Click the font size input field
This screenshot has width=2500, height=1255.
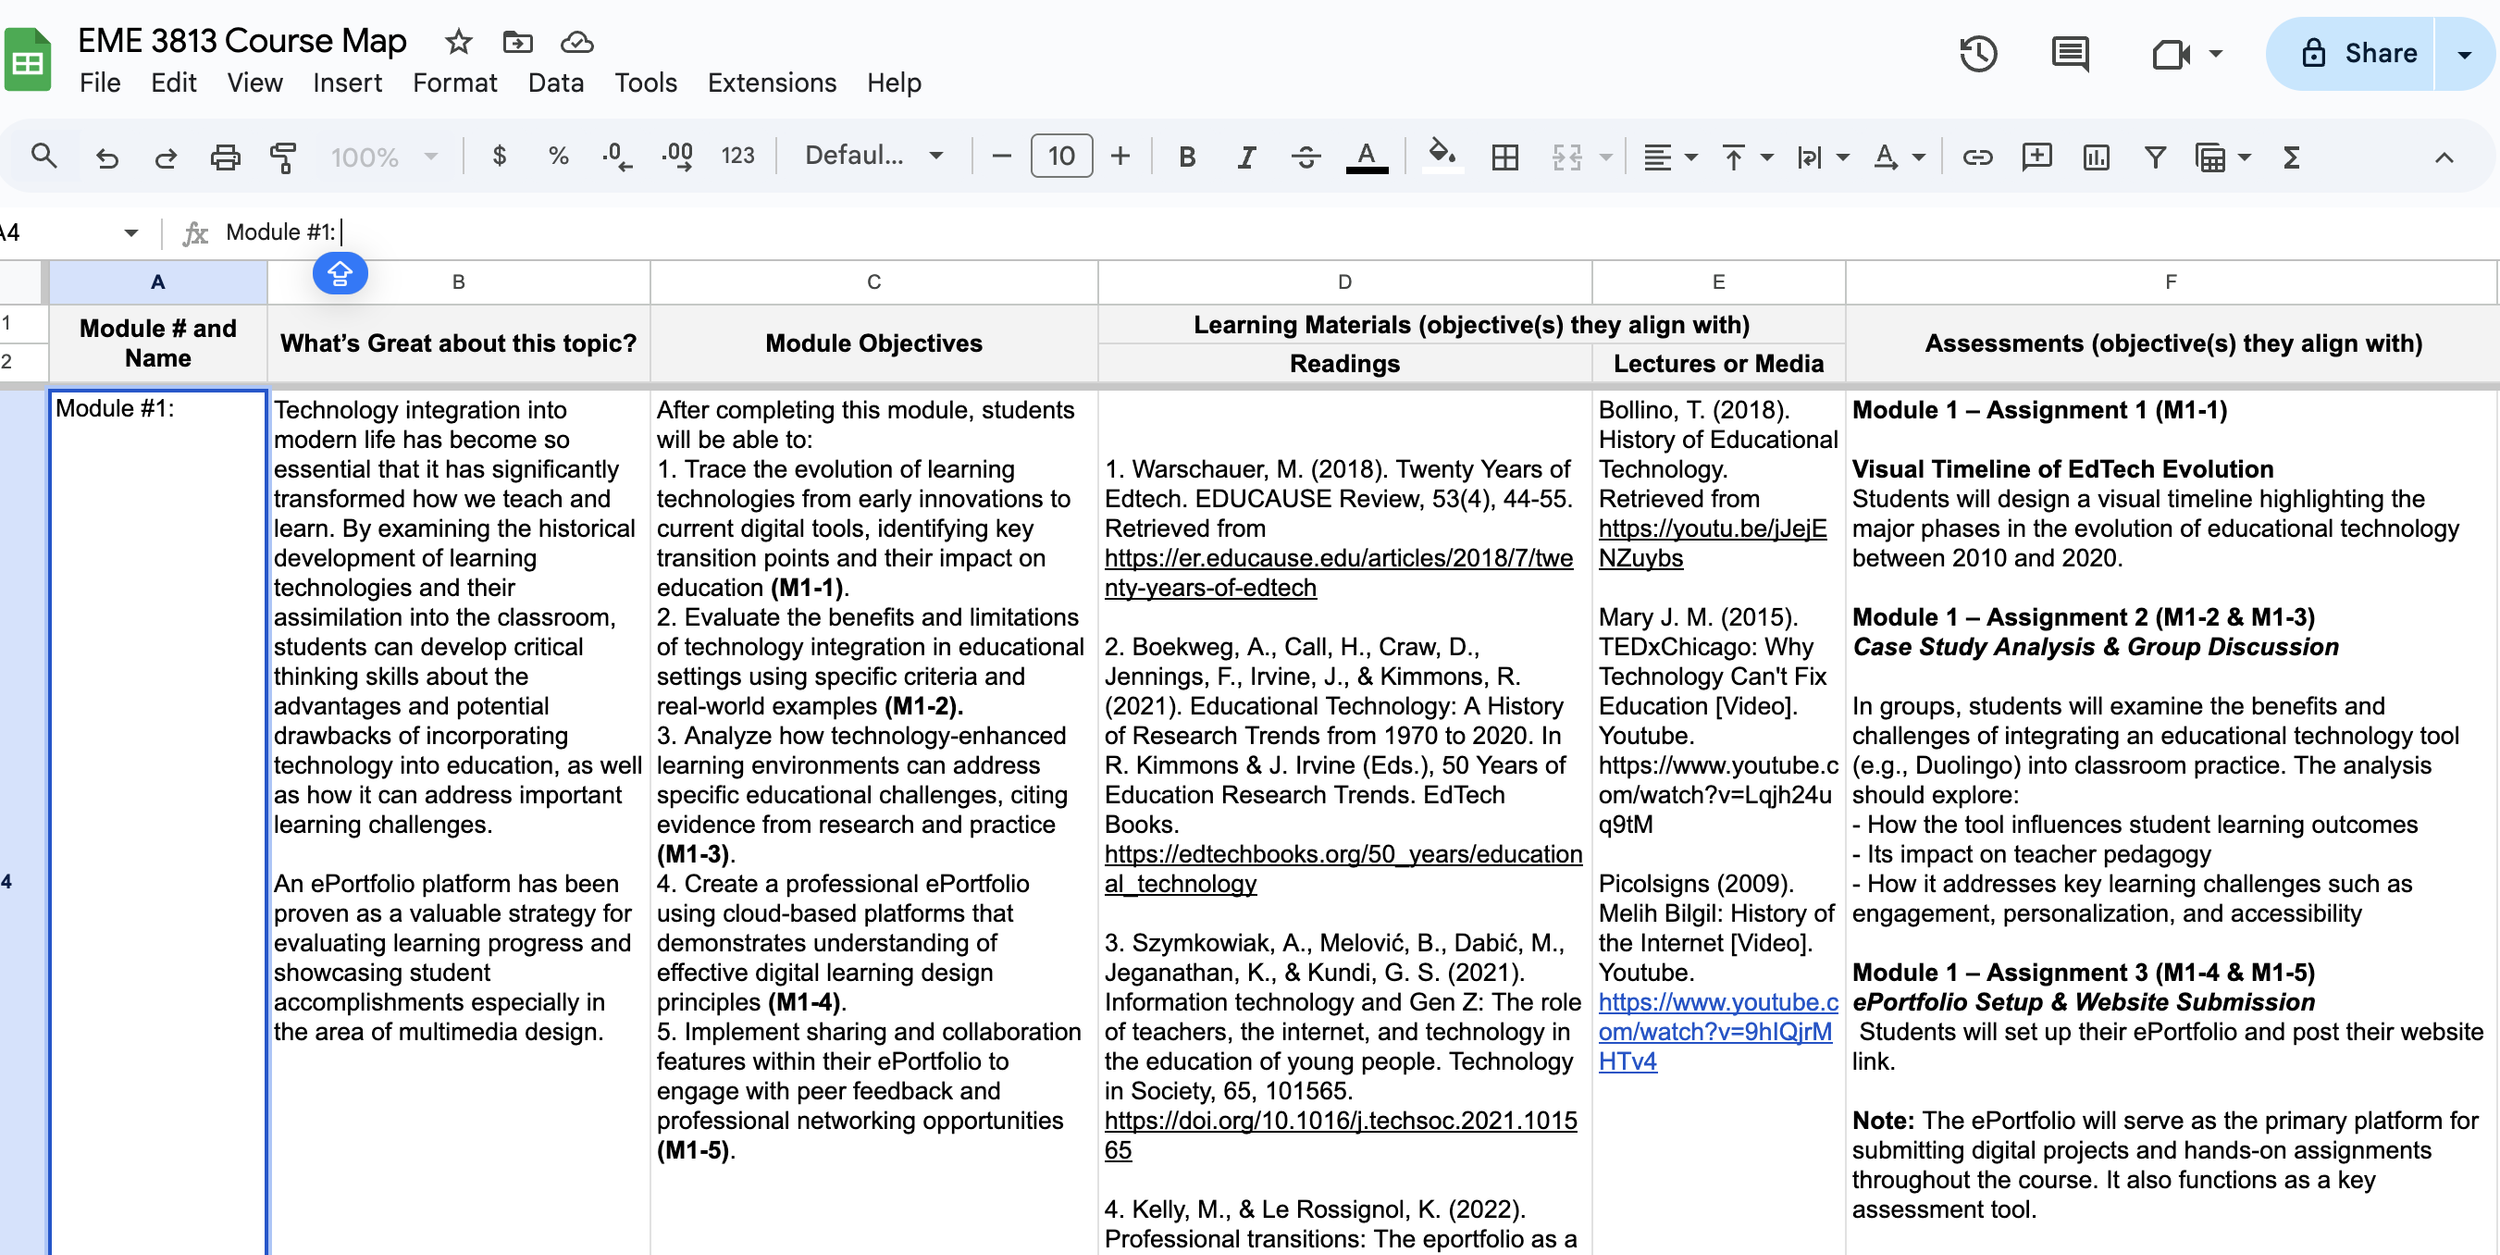point(1061,156)
